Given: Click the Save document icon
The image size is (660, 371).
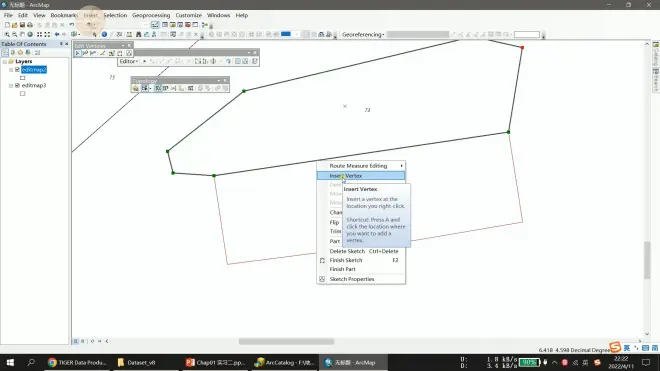Looking at the screenshot, I should click(x=22, y=25).
